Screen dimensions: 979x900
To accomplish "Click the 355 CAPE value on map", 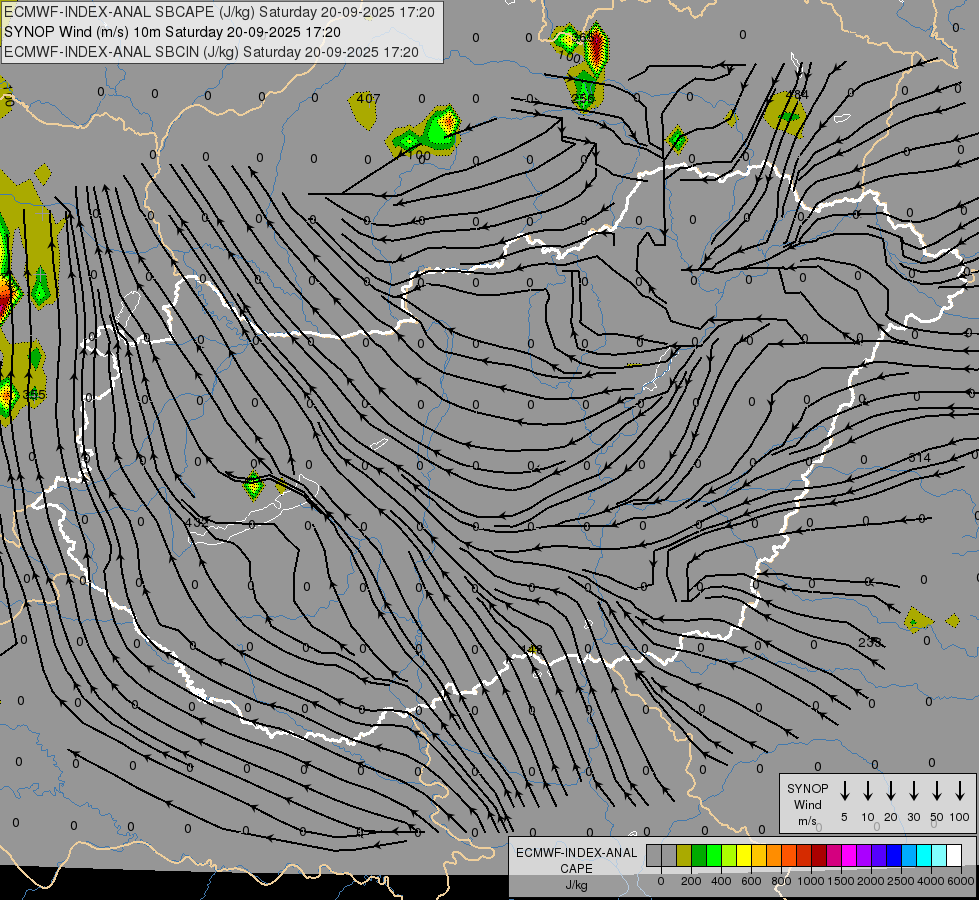I will (x=35, y=395).
